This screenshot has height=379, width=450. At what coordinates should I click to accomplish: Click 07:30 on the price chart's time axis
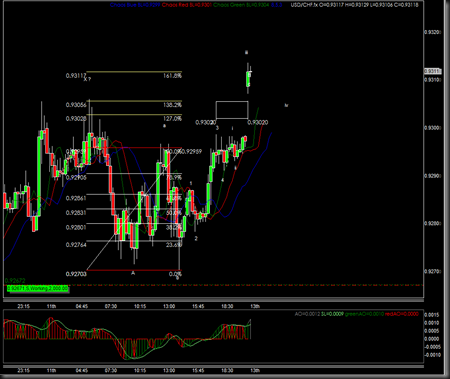[111, 306]
